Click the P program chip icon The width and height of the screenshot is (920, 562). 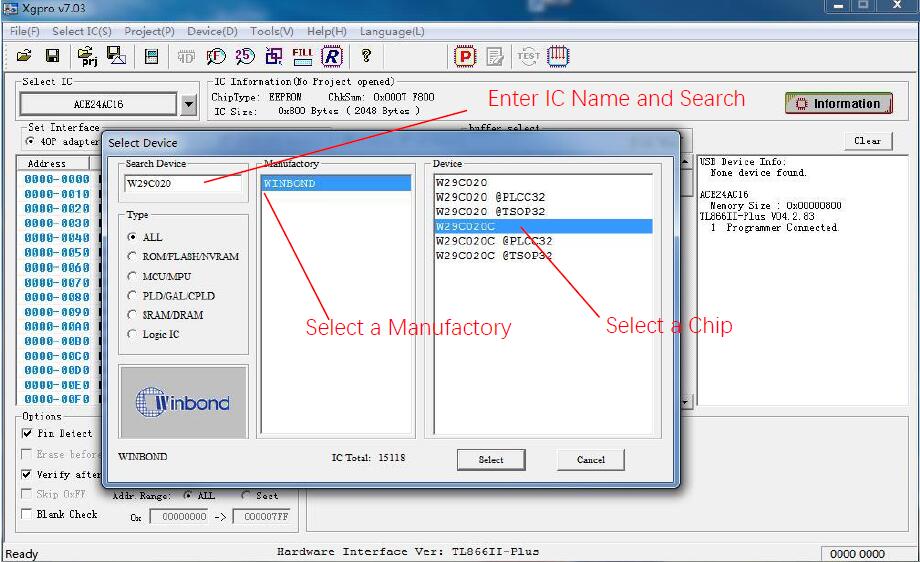(465, 56)
